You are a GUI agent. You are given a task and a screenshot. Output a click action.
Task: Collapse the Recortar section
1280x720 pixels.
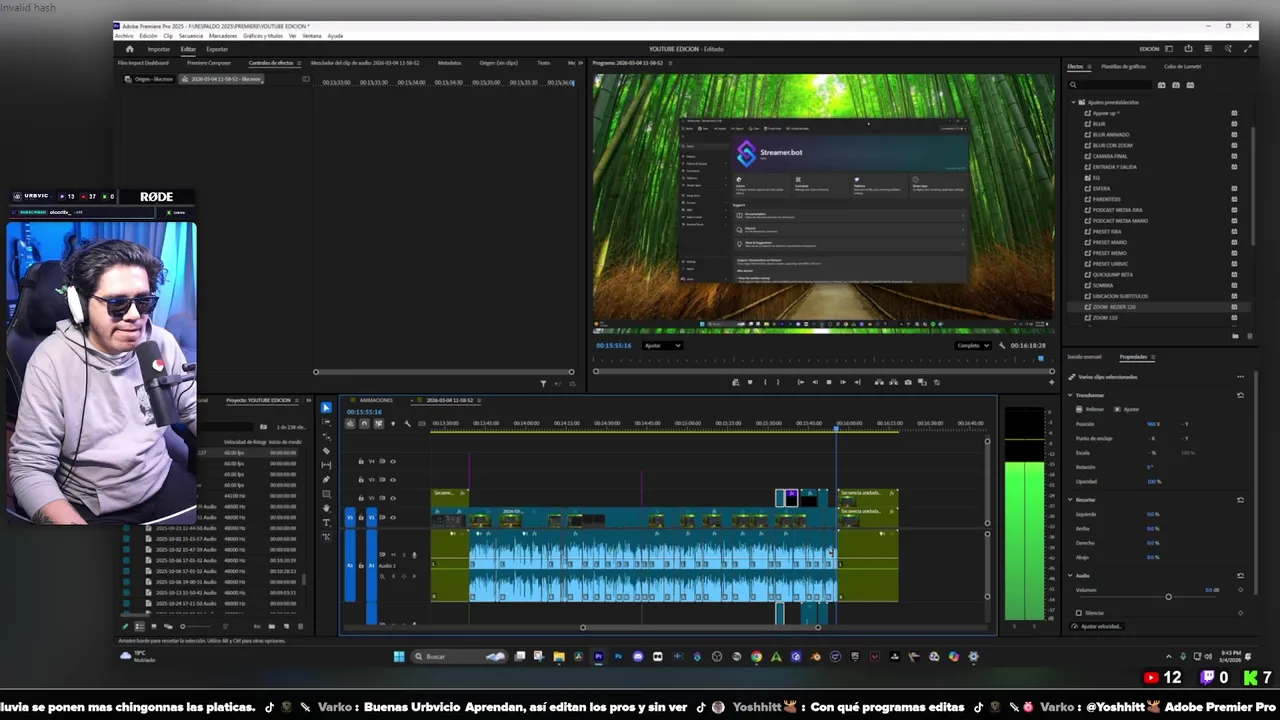click(1071, 500)
